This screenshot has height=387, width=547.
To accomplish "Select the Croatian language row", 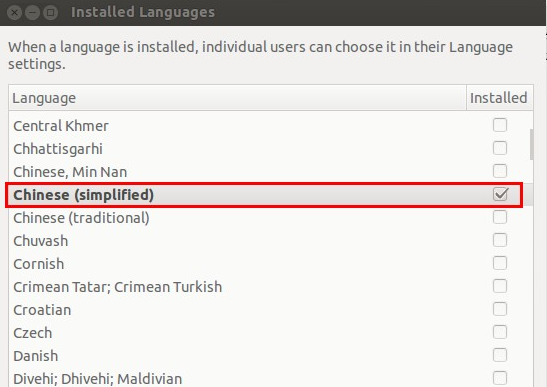I will 269,310.
